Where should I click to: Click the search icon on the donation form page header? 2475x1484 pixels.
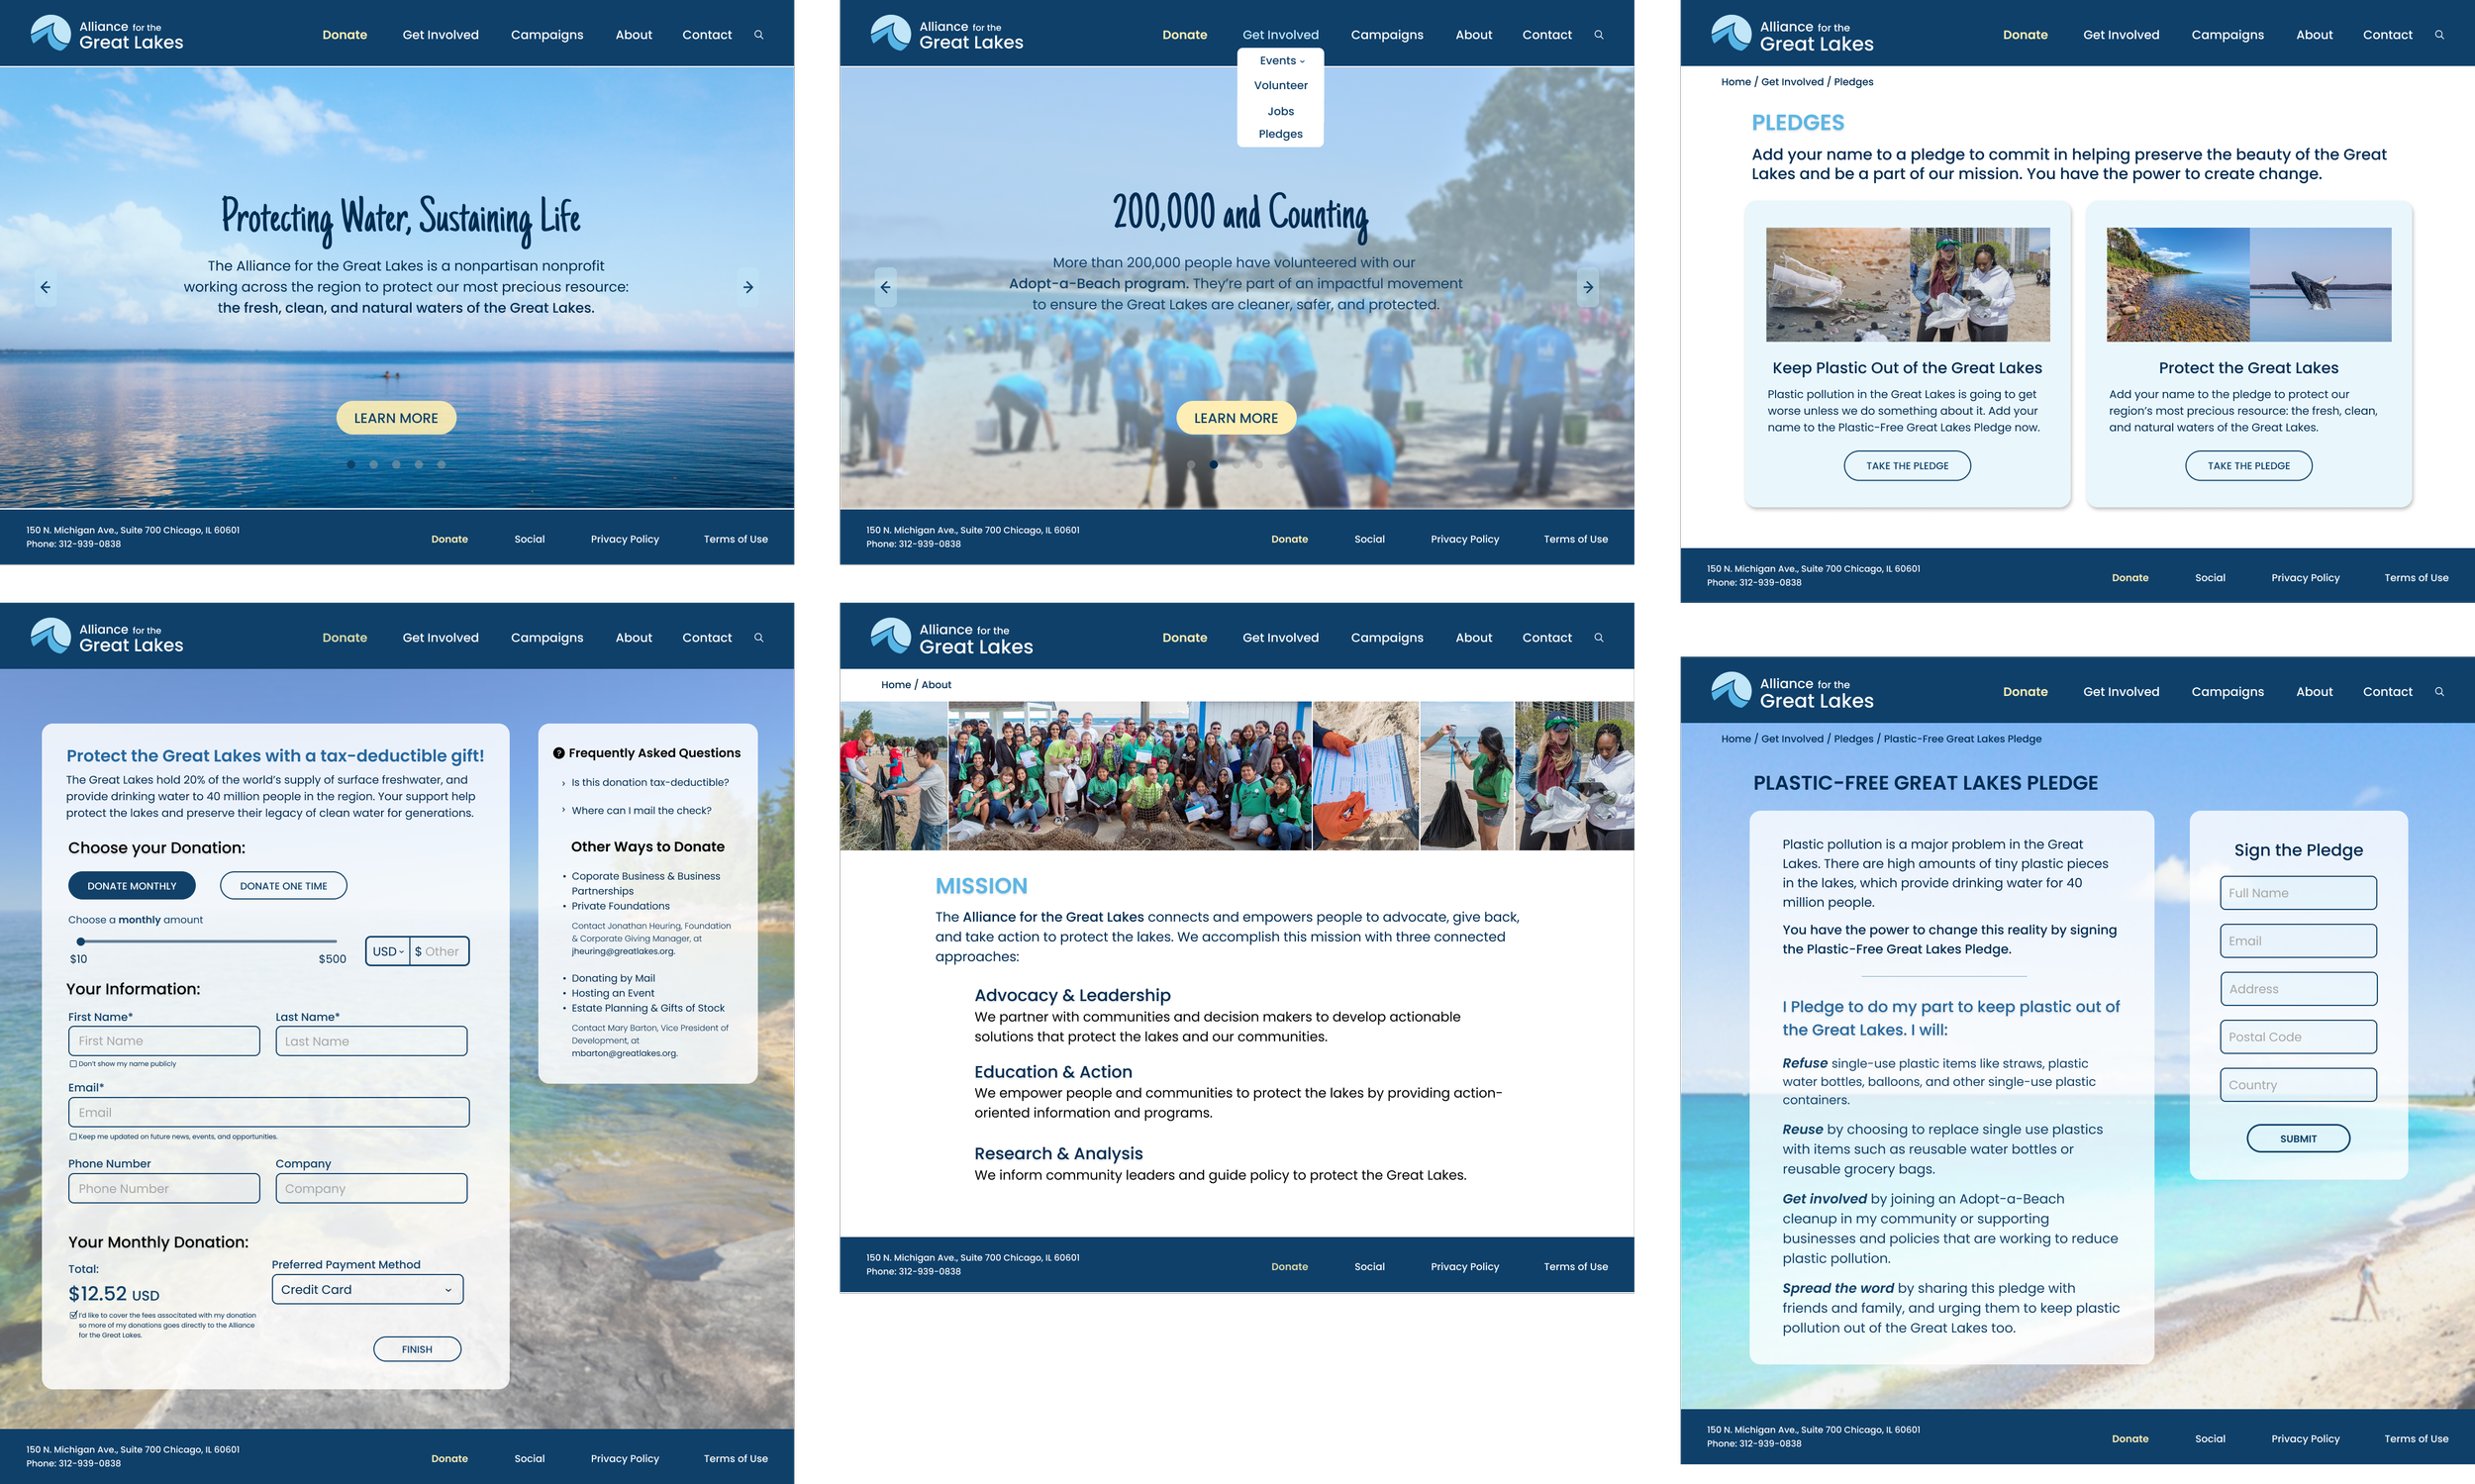click(759, 638)
